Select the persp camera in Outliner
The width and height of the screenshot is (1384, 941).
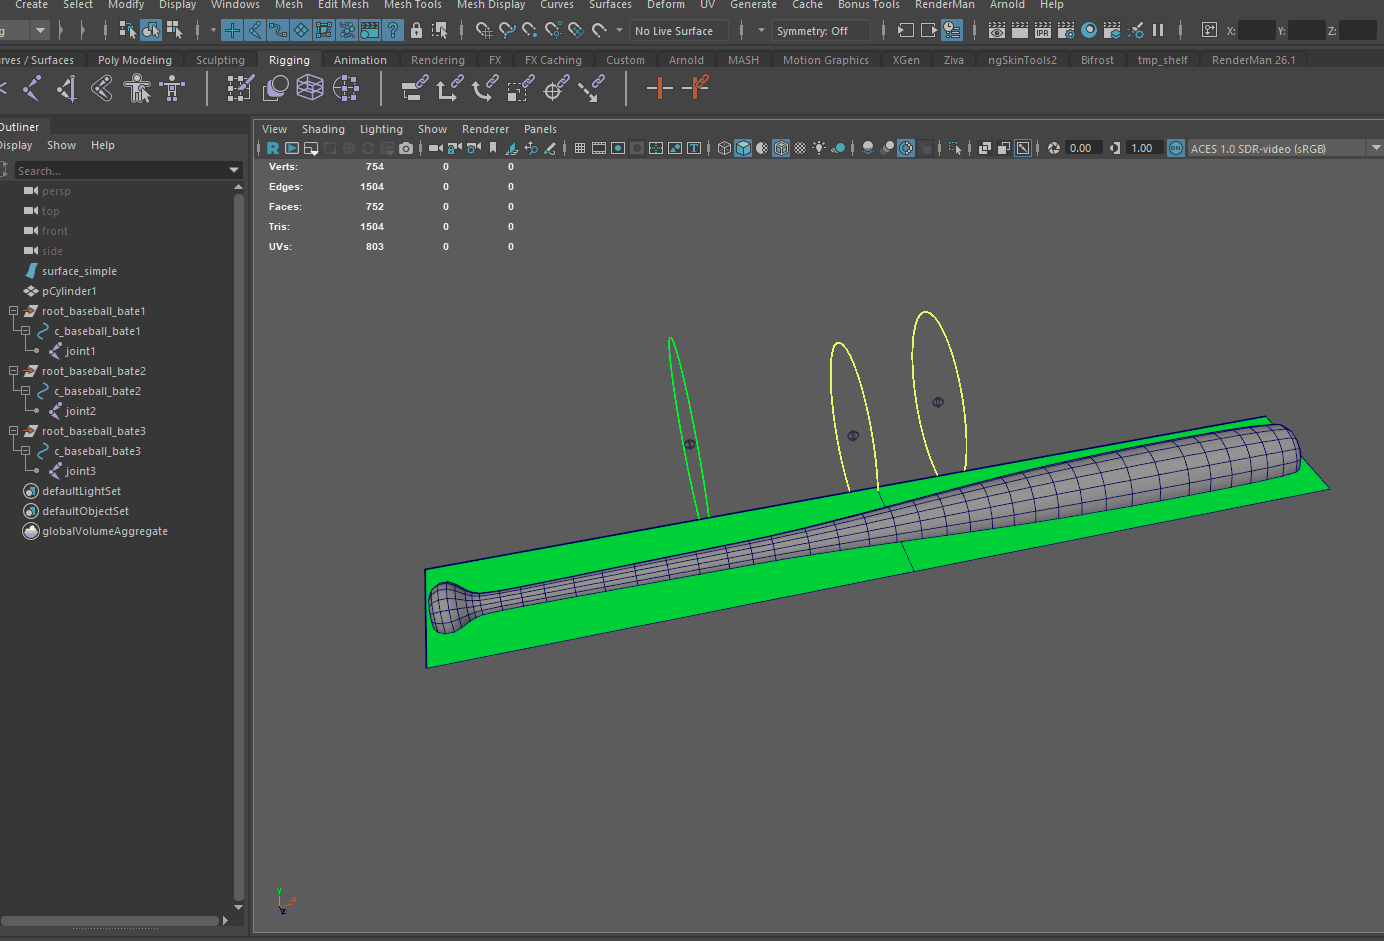pyautogui.click(x=56, y=191)
